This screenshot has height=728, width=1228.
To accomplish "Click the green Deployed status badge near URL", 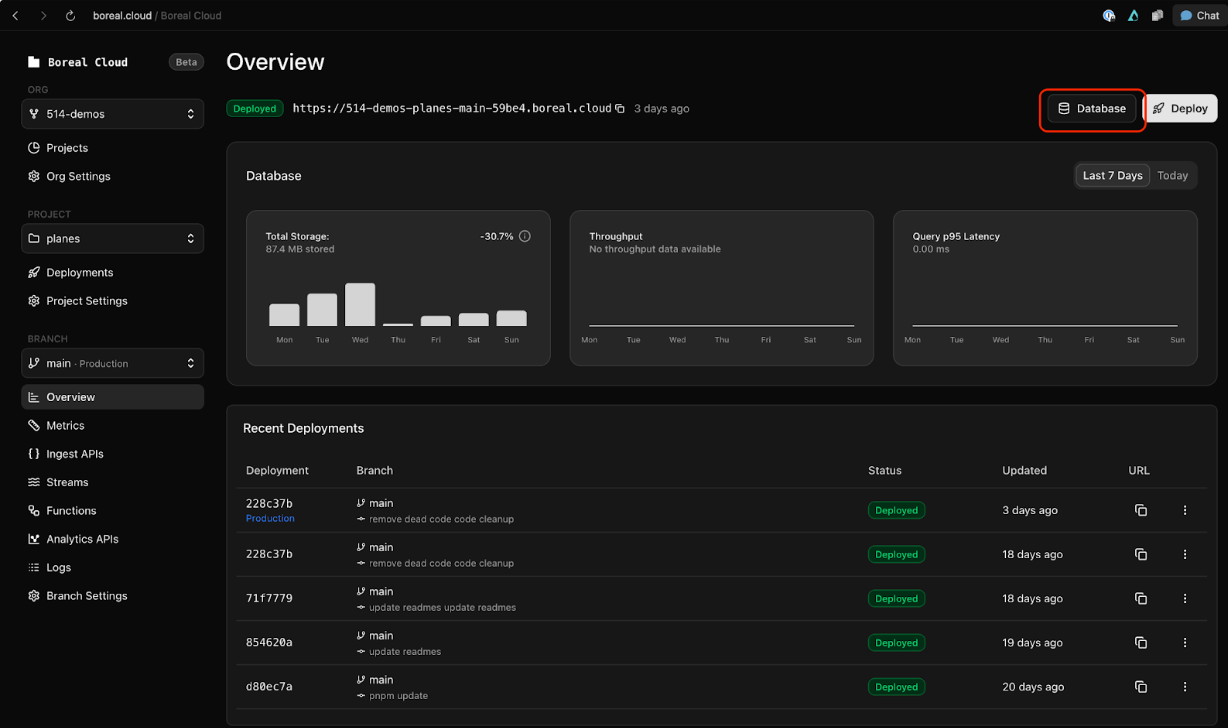I will 255,108.
